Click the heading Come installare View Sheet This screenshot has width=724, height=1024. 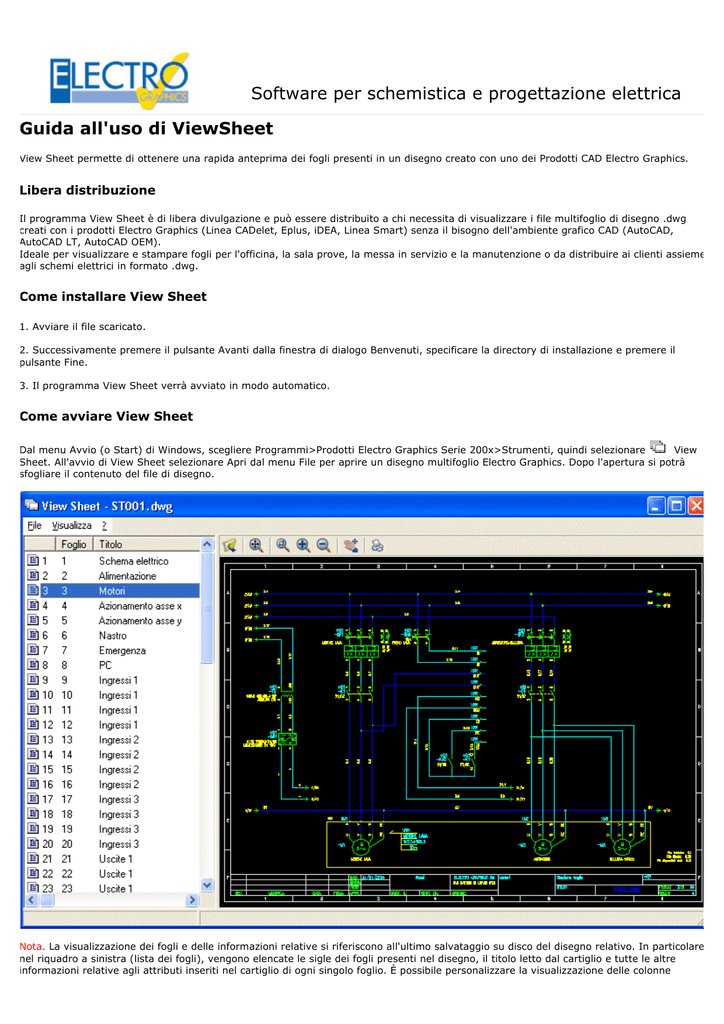(x=113, y=296)
